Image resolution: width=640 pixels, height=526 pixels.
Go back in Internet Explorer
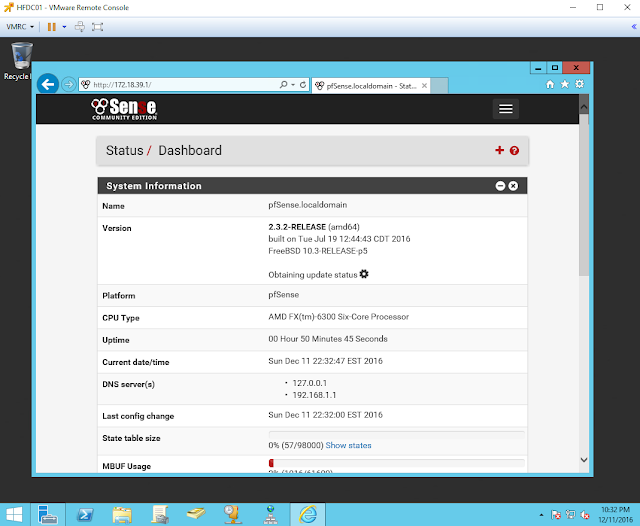pyautogui.click(x=48, y=84)
